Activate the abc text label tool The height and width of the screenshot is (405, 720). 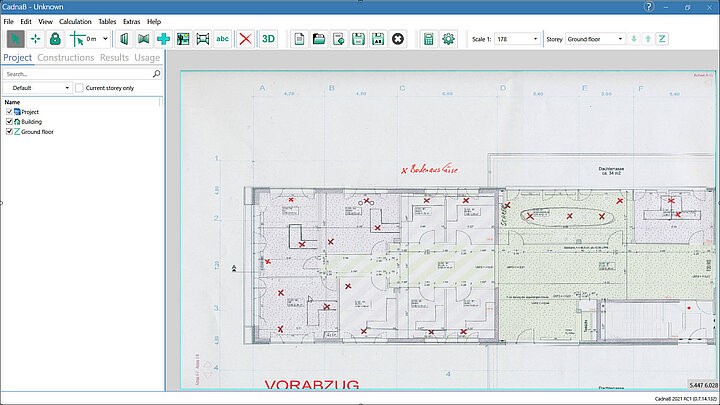click(223, 39)
